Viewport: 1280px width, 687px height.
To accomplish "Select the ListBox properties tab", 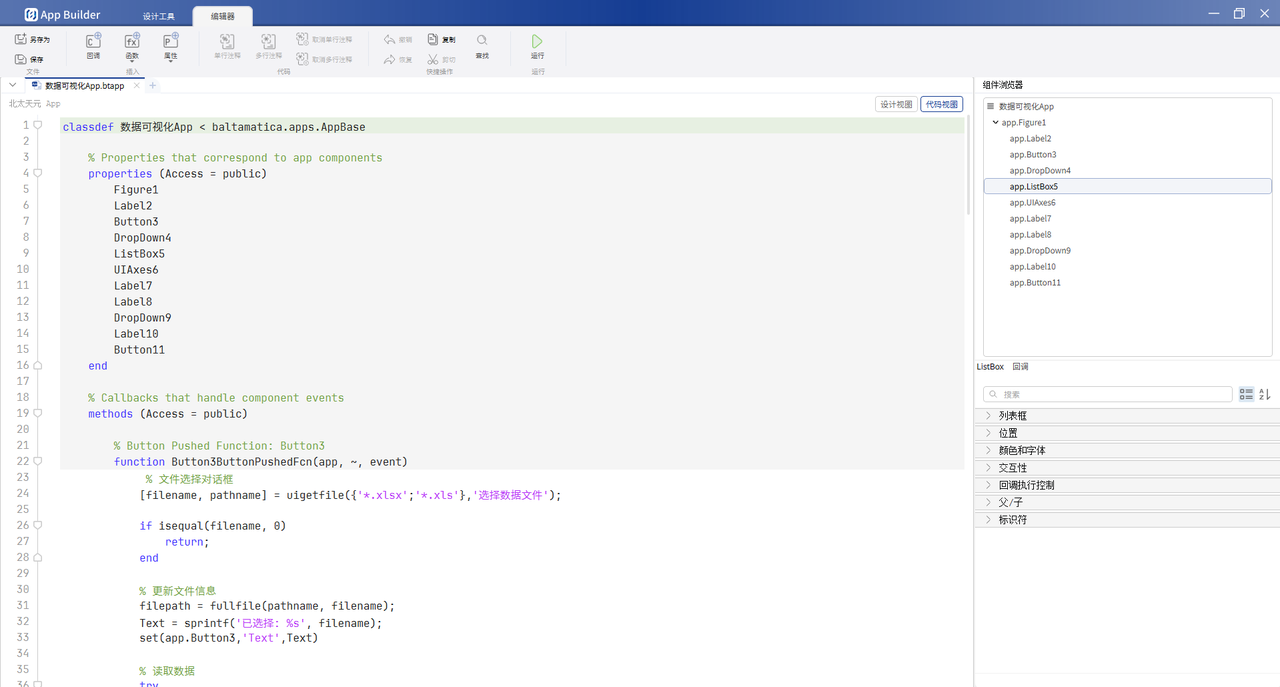I will coord(990,367).
